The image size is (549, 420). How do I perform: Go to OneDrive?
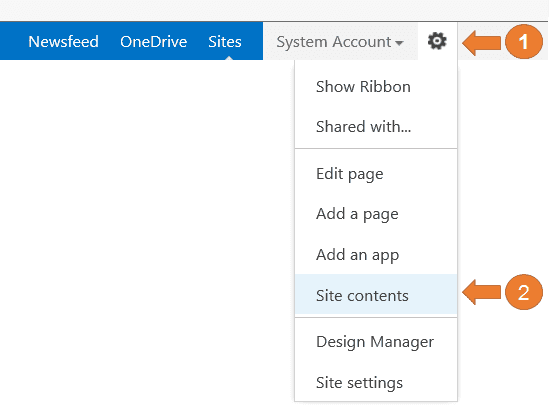[154, 42]
